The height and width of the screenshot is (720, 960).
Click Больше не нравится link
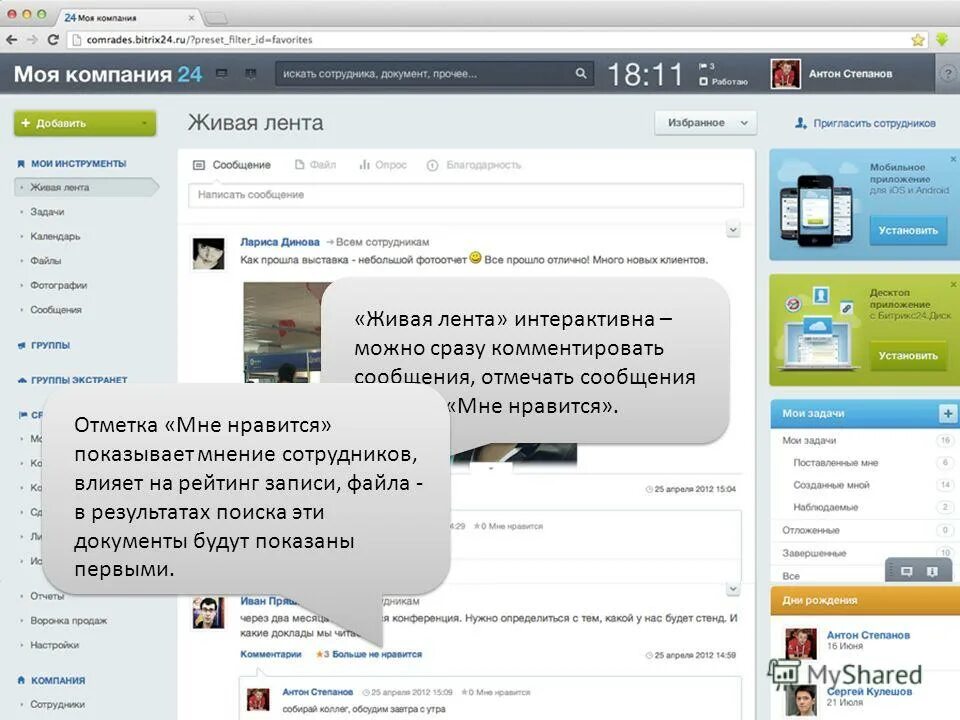pyautogui.click(x=377, y=654)
